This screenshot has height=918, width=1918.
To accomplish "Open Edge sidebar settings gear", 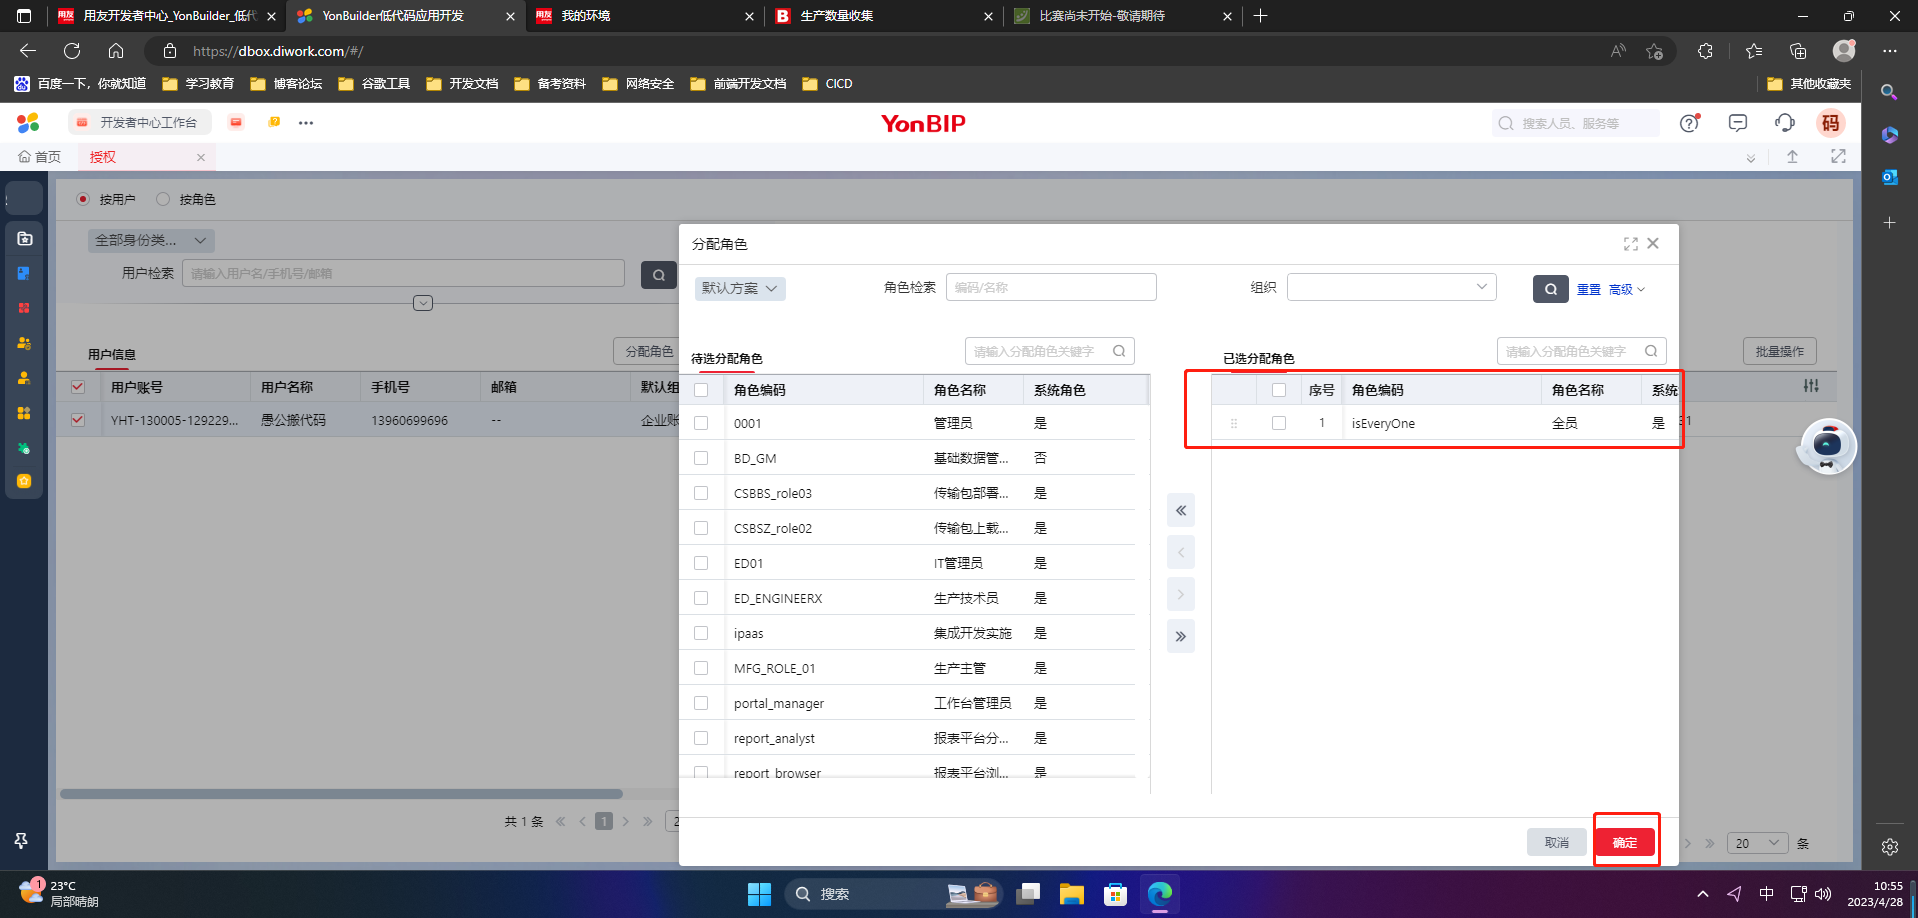I will coord(1889,847).
